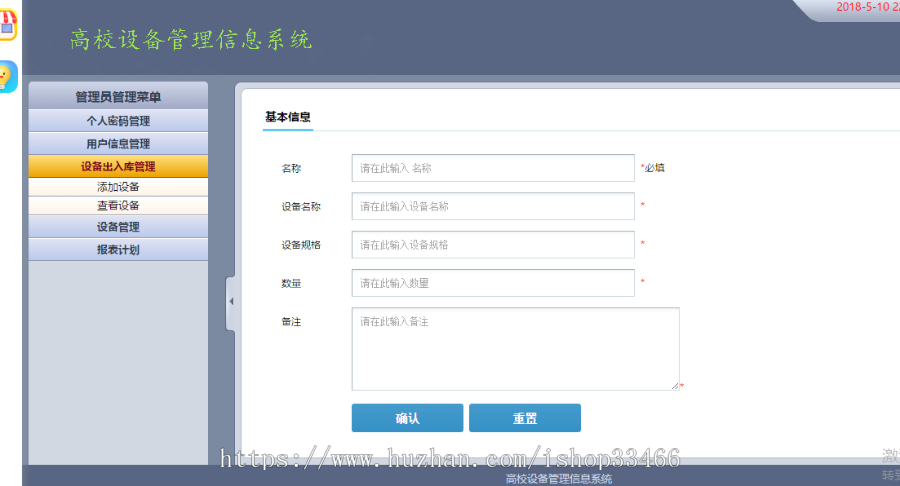The height and width of the screenshot is (486, 900).
Task: Click the footer 高校设备管理信息系统 text
Action: 558,479
